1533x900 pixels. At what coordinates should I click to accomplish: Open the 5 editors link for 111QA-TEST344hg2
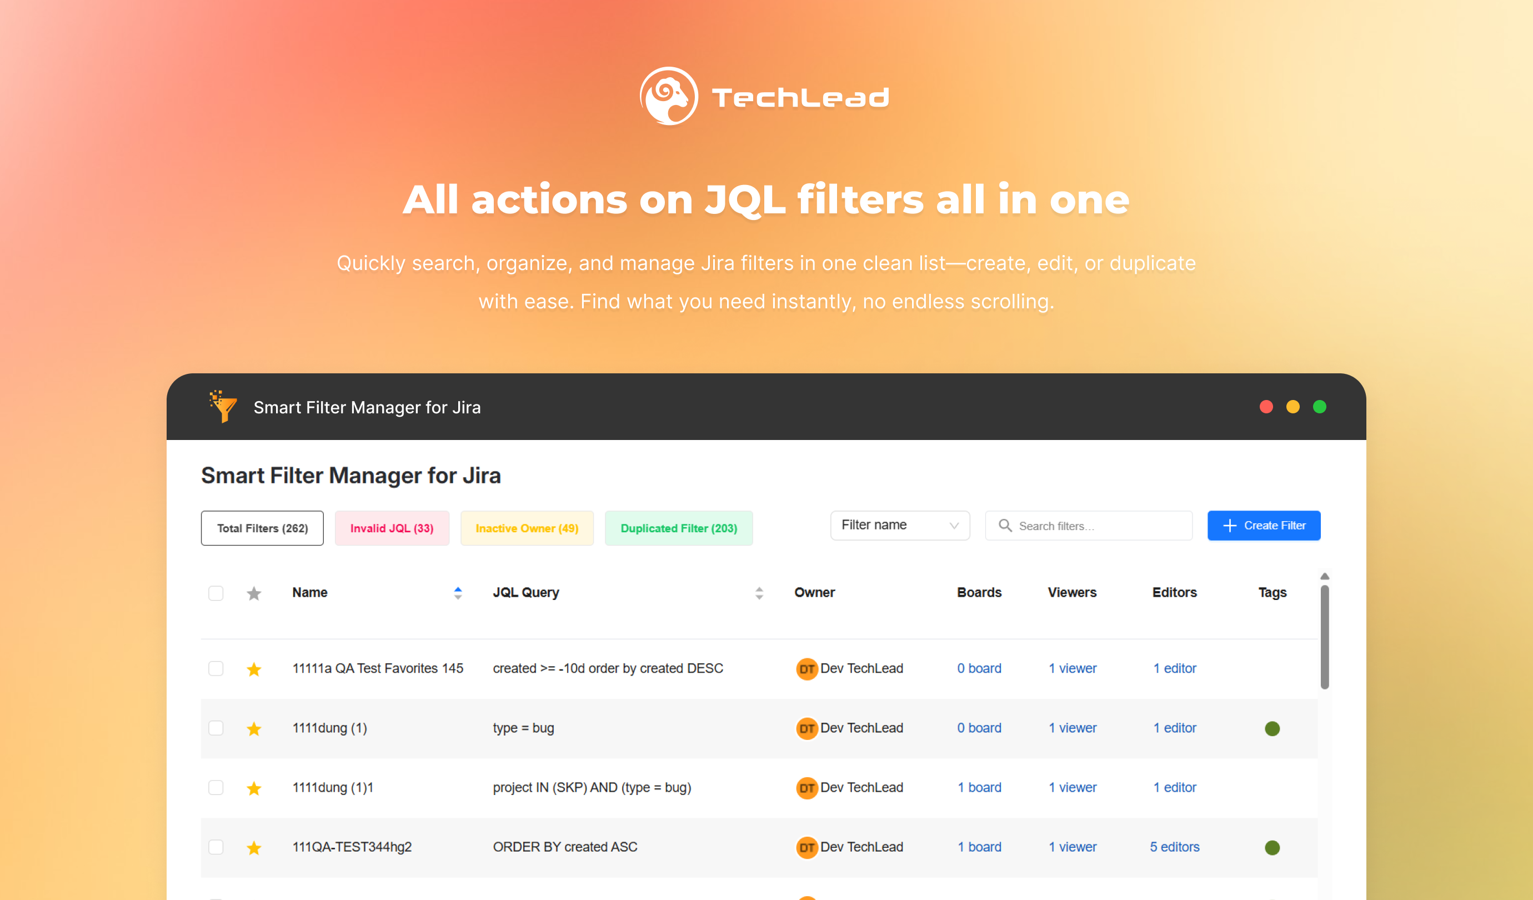1174,847
